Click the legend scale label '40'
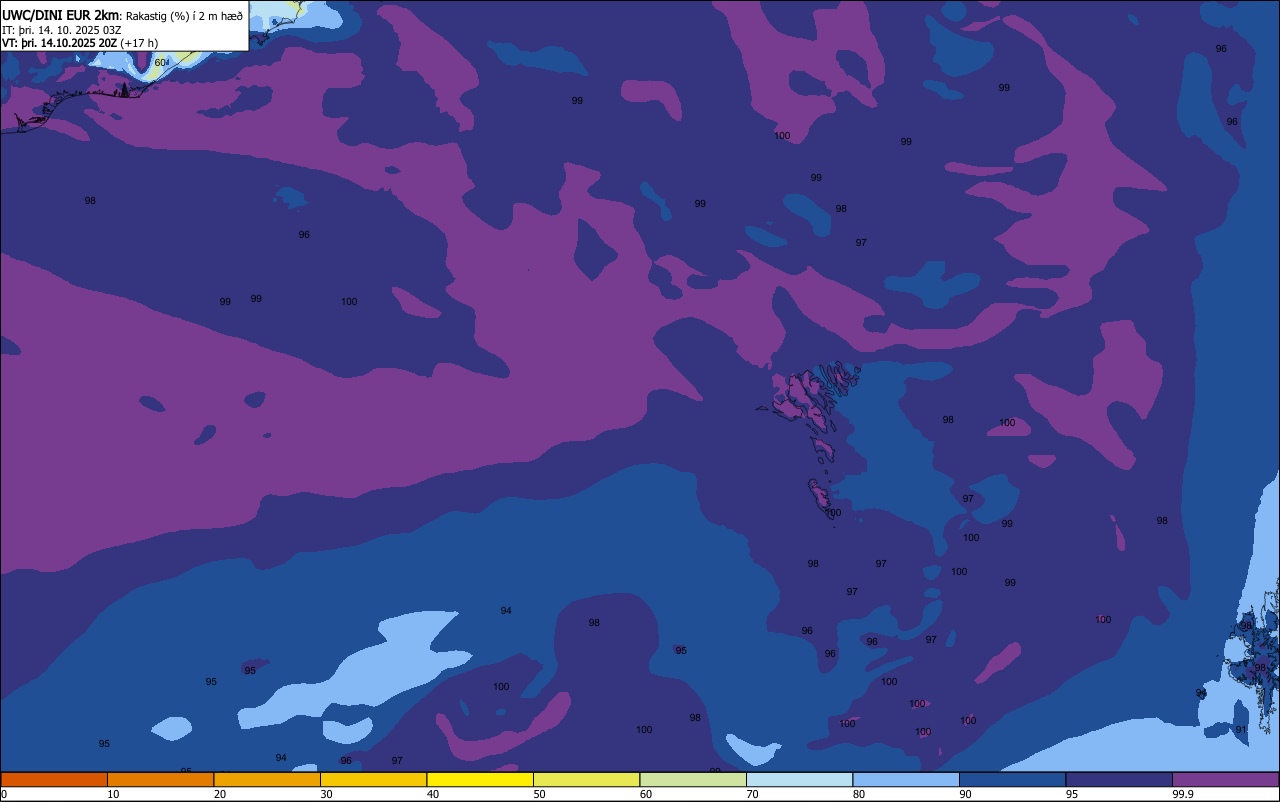This screenshot has height=802, width=1280. point(432,794)
